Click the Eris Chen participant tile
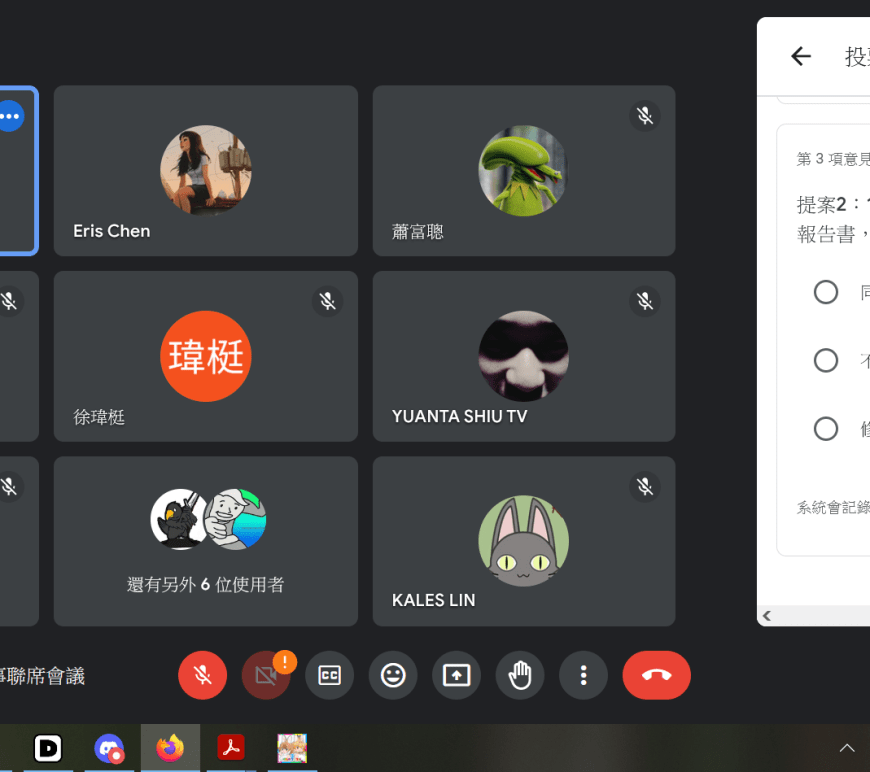This screenshot has height=772, width=870. [x=205, y=171]
